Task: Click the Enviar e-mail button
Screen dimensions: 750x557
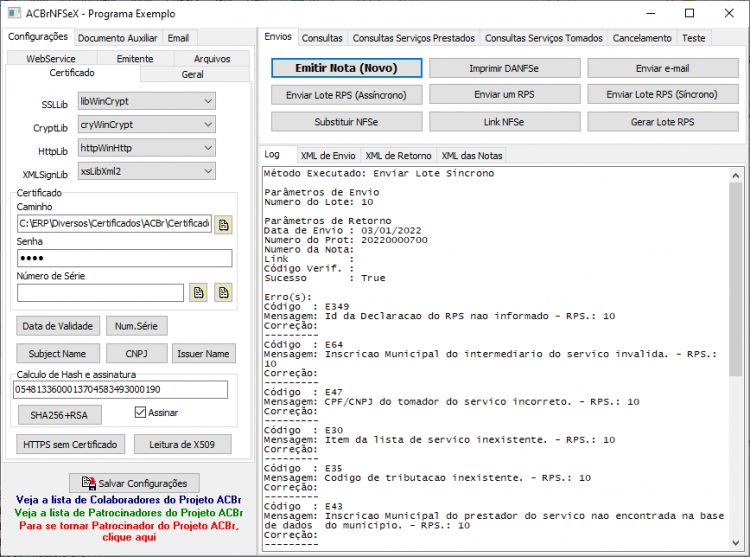Action: (663, 68)
